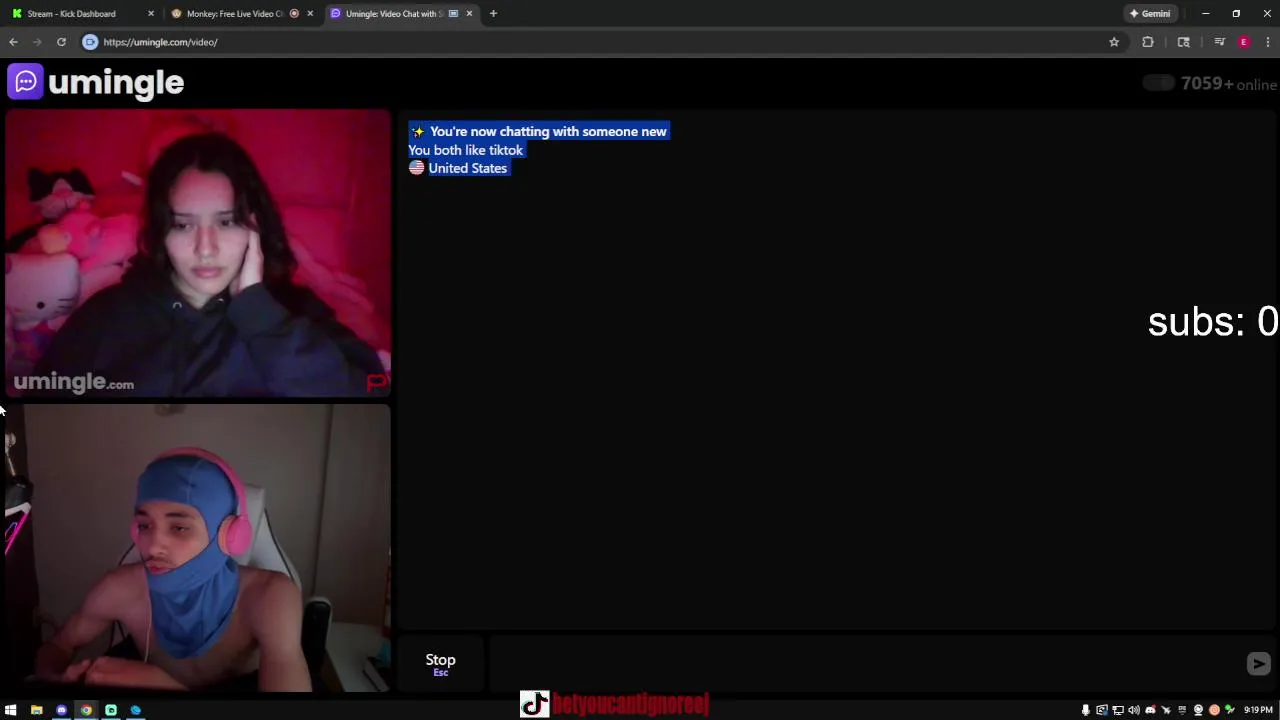
Task: Click your own webcam preview
Action: (198, 548)
